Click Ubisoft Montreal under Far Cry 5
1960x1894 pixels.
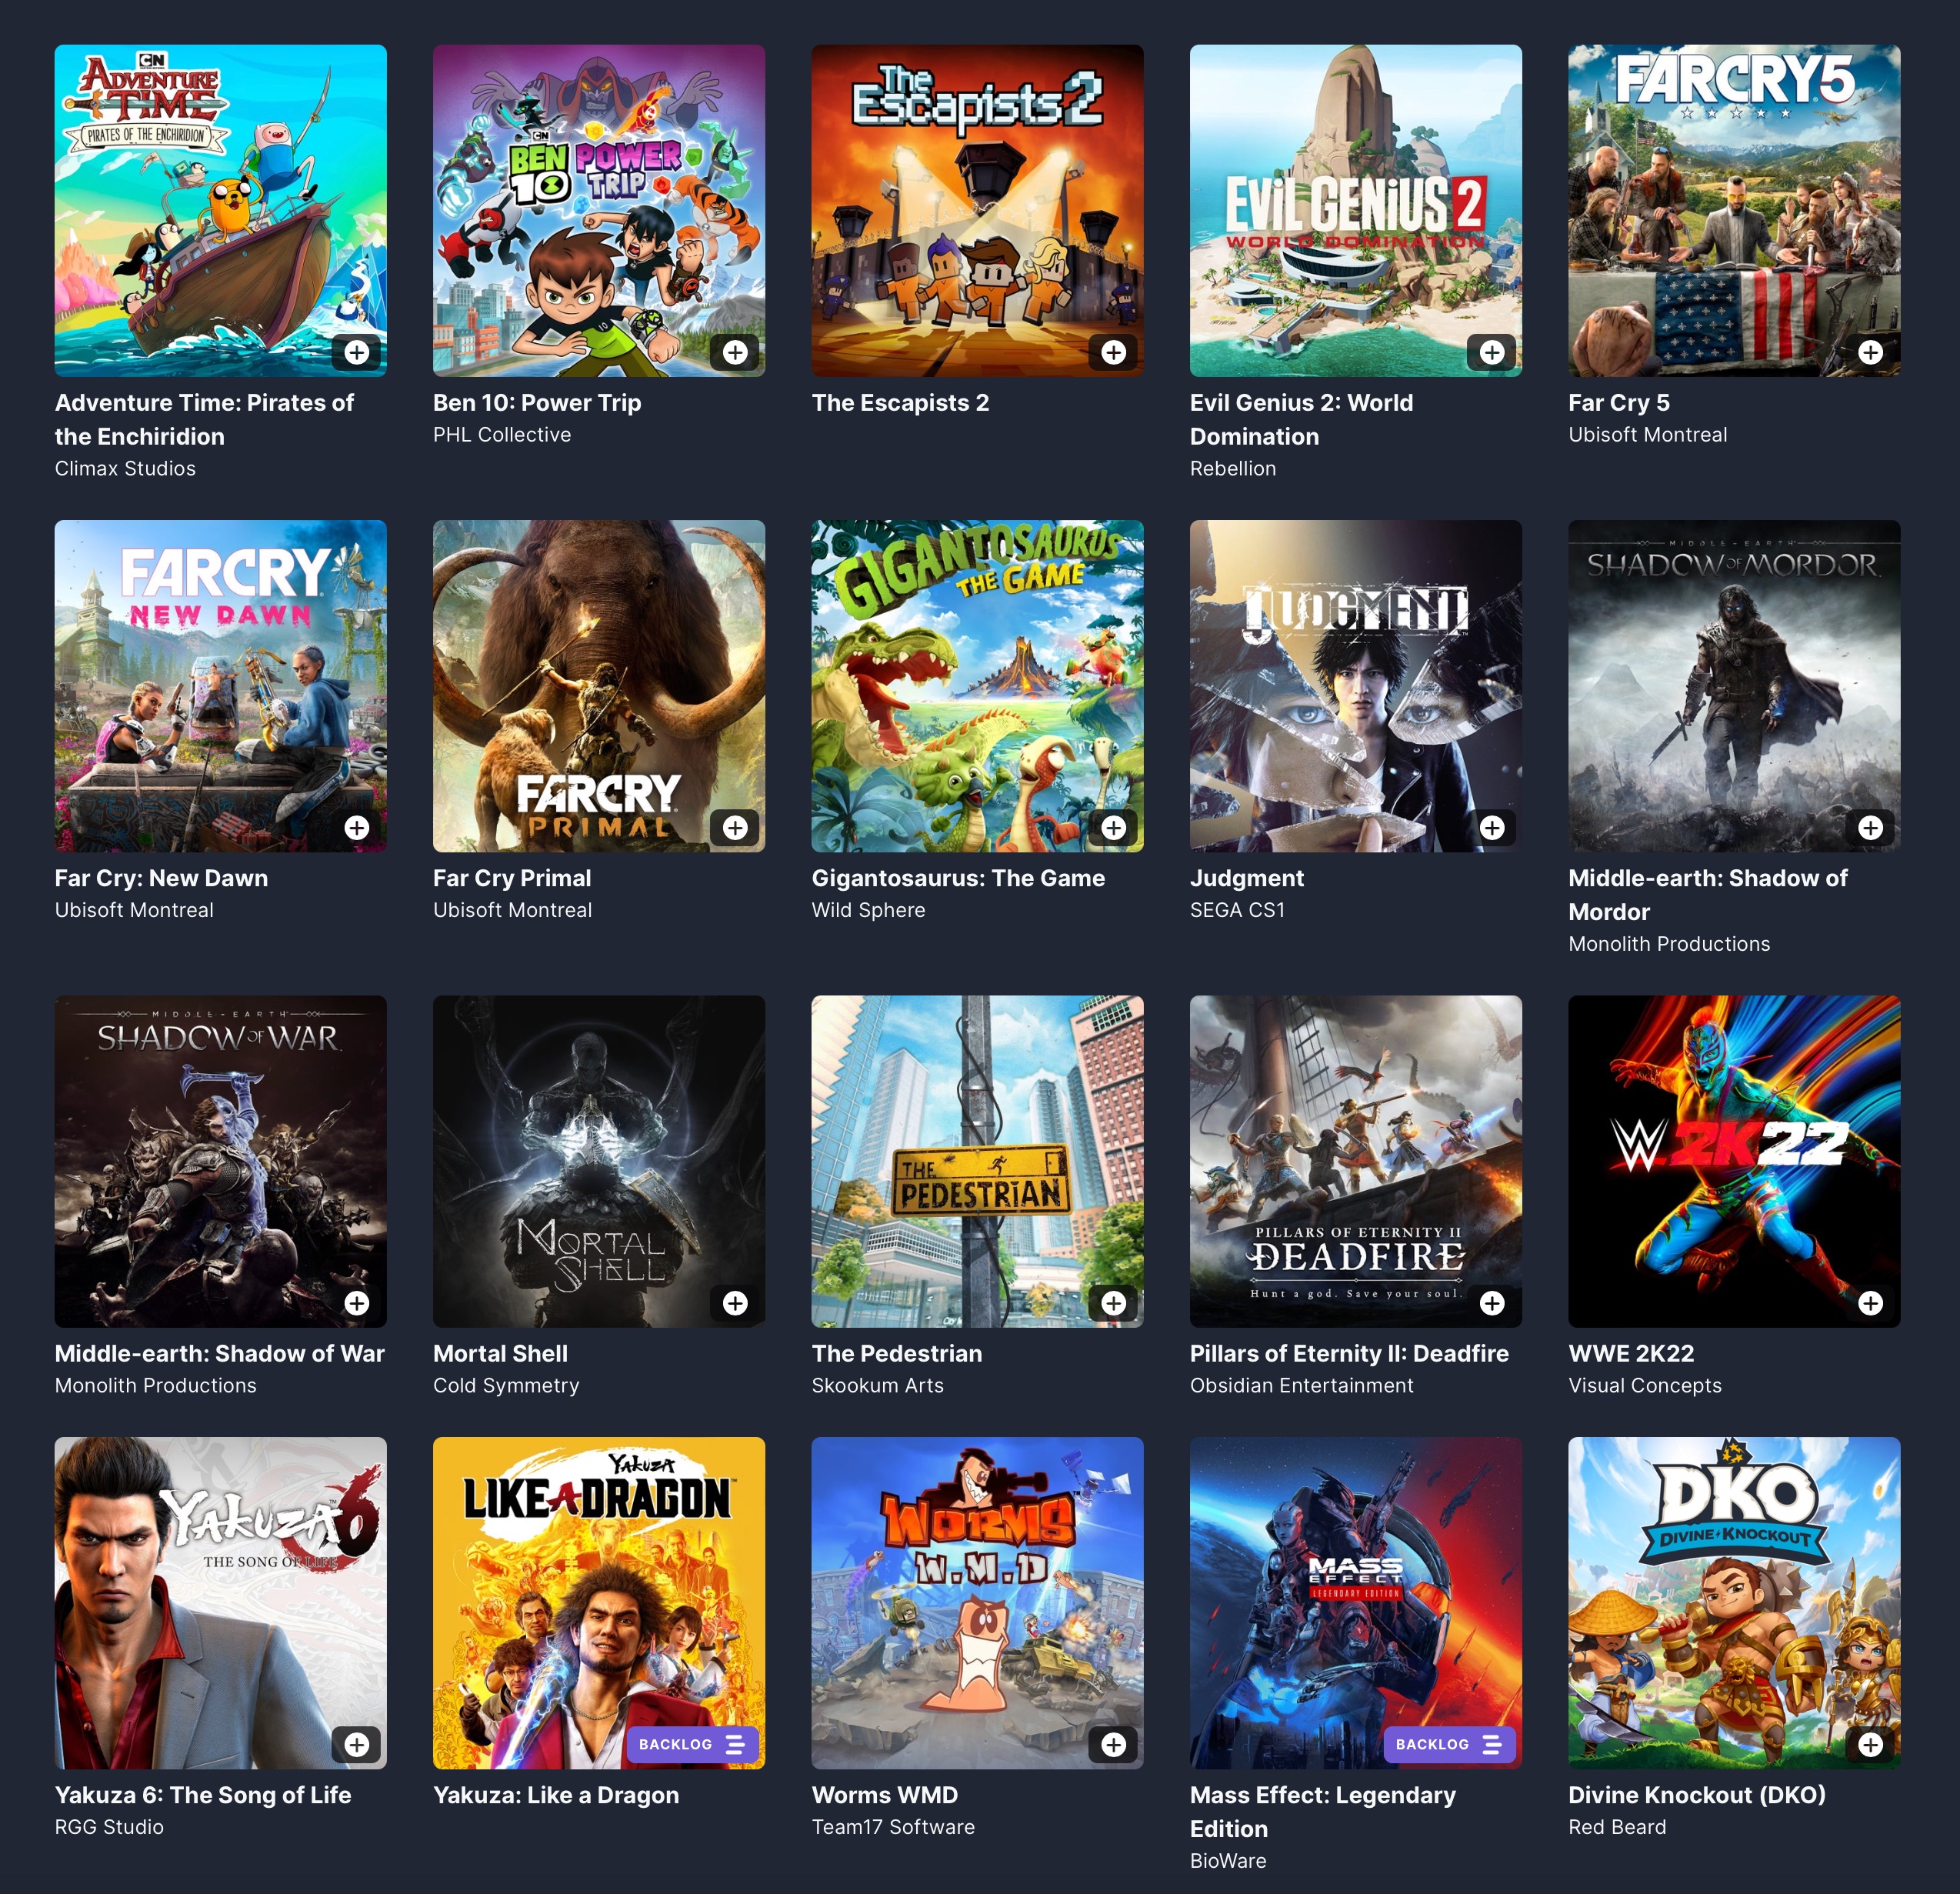(1647, 434)
